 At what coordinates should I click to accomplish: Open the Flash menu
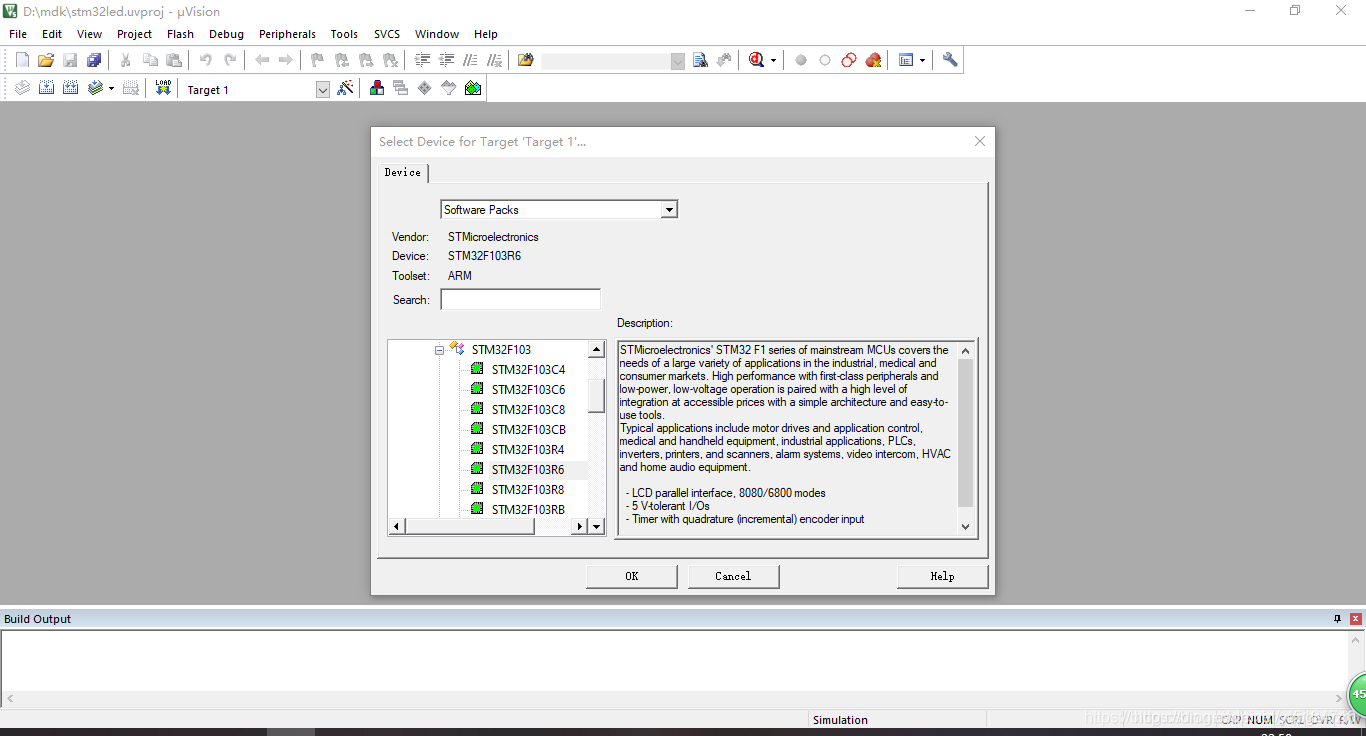(x=180, y=34)
